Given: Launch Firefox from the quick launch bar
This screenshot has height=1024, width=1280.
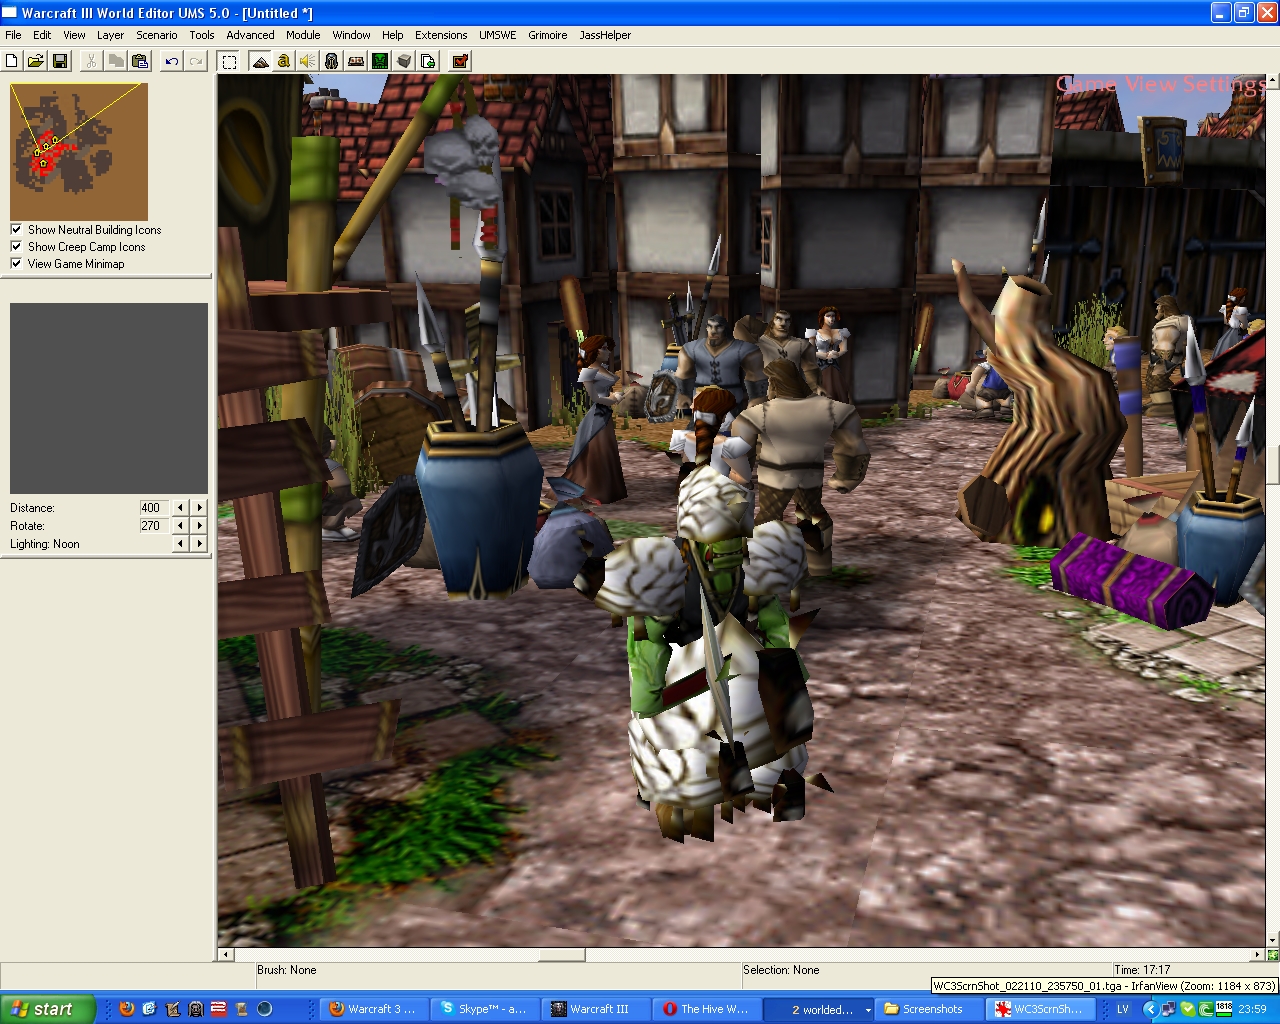Looking at the screenshot, I should click(126, 1009).
